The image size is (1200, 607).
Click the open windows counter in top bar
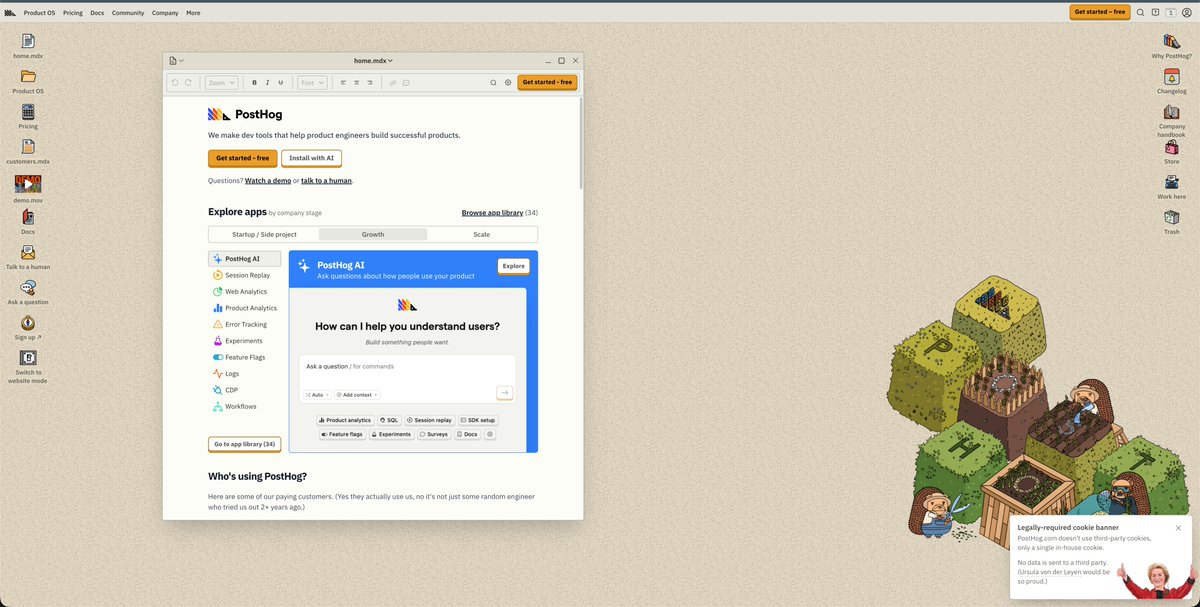[1171, 13]
